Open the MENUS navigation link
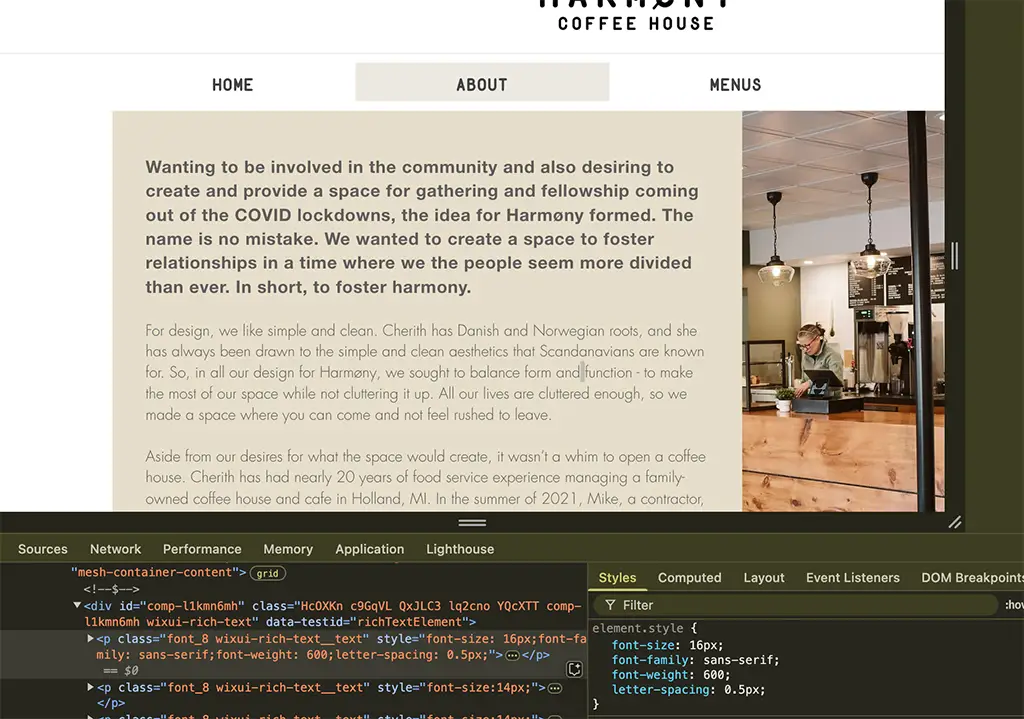The height and width of the screenshot is (719, 1024). tap(735, 85)
